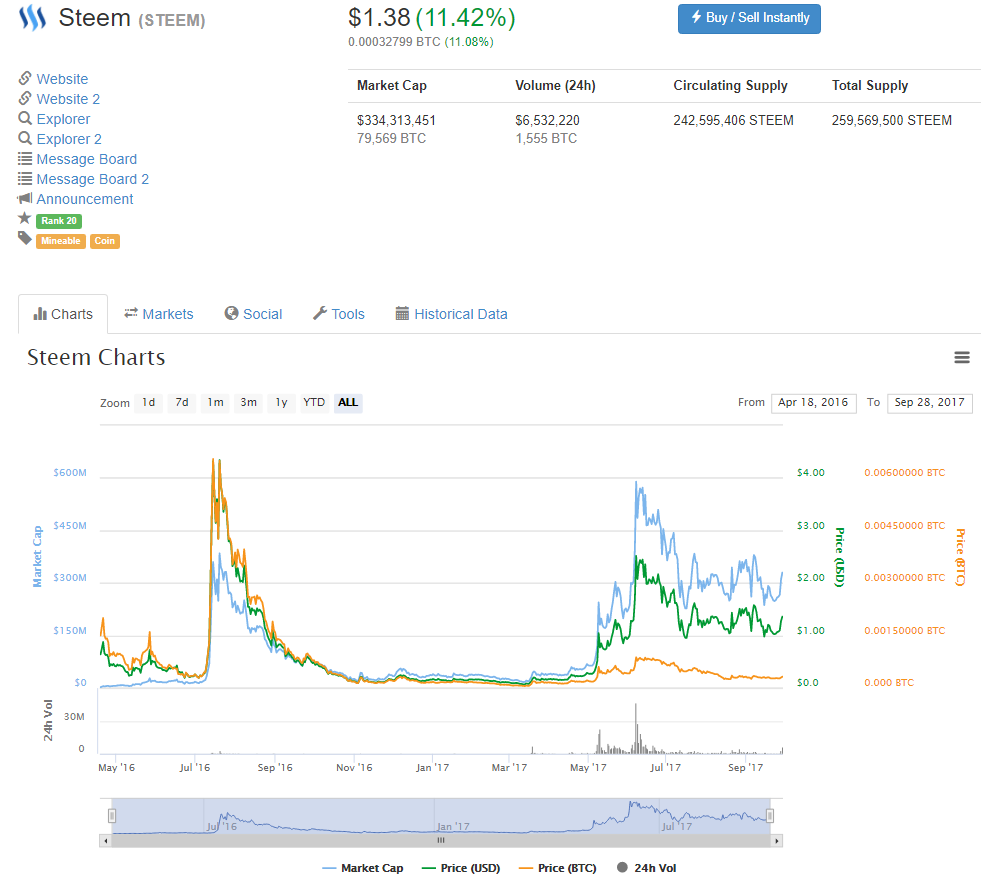Switch to the Markets tab
The width and height of the screenshot is (987, 881).
pos(159,314)
